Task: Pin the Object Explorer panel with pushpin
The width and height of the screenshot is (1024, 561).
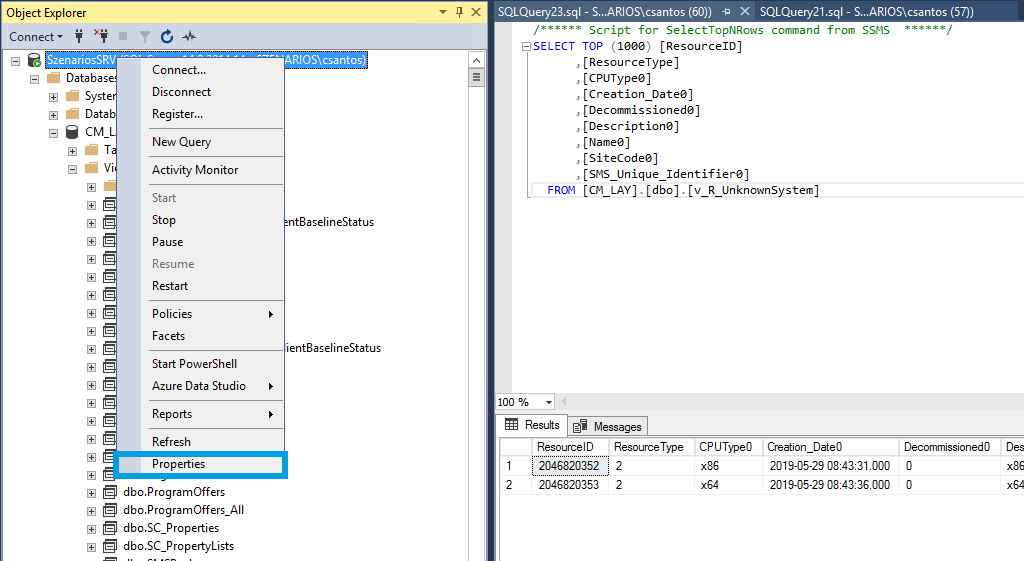Action: 458,13
